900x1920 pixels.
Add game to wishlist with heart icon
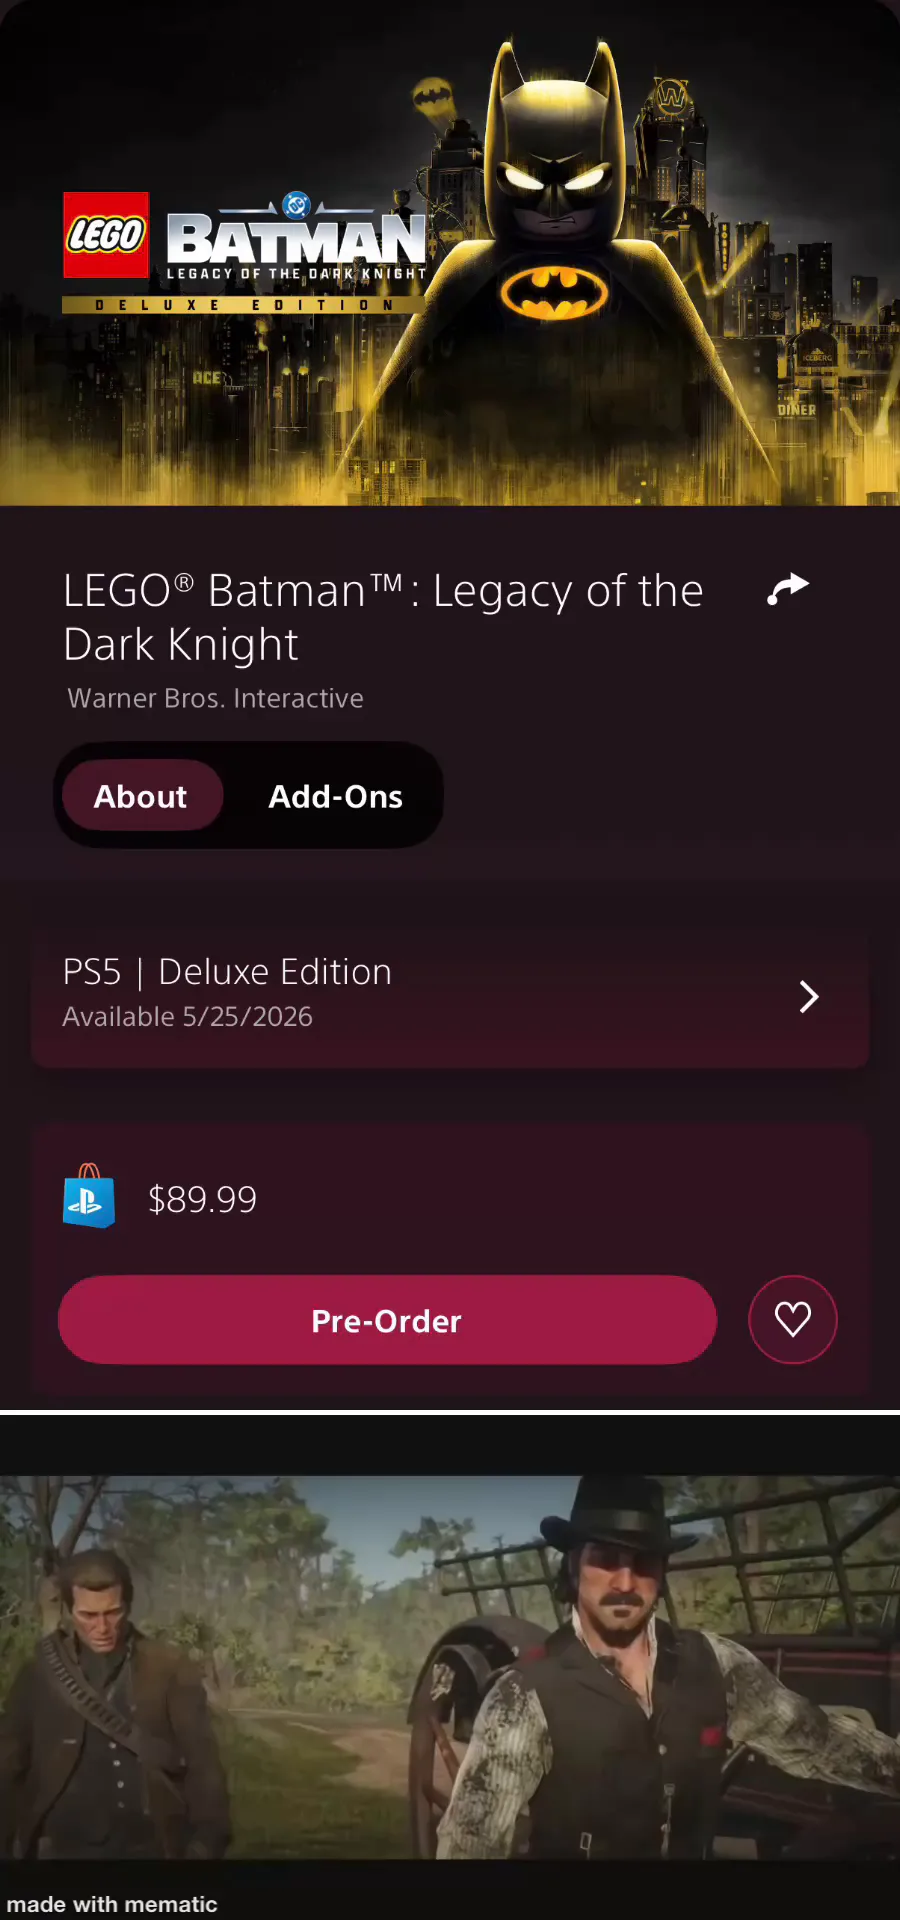coord(792,1319)
